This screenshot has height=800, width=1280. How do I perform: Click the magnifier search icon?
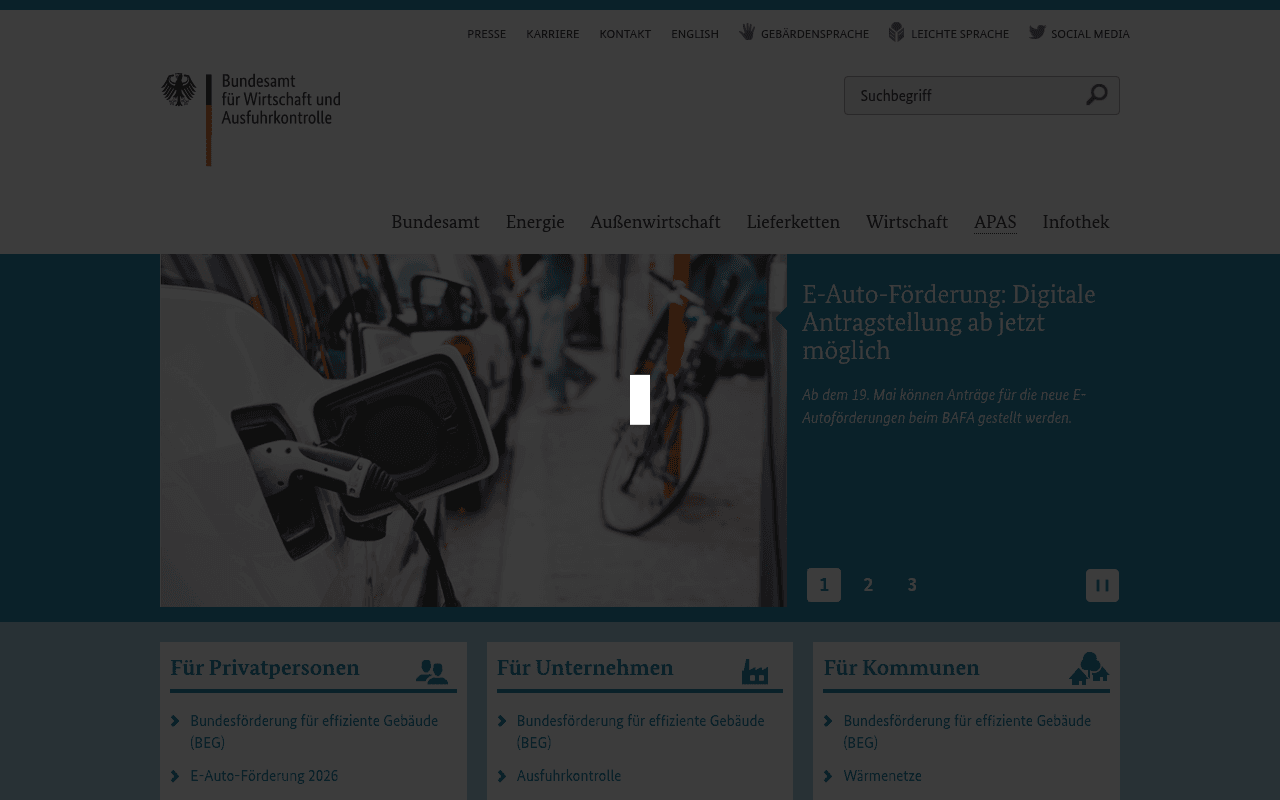point(1097,95)
